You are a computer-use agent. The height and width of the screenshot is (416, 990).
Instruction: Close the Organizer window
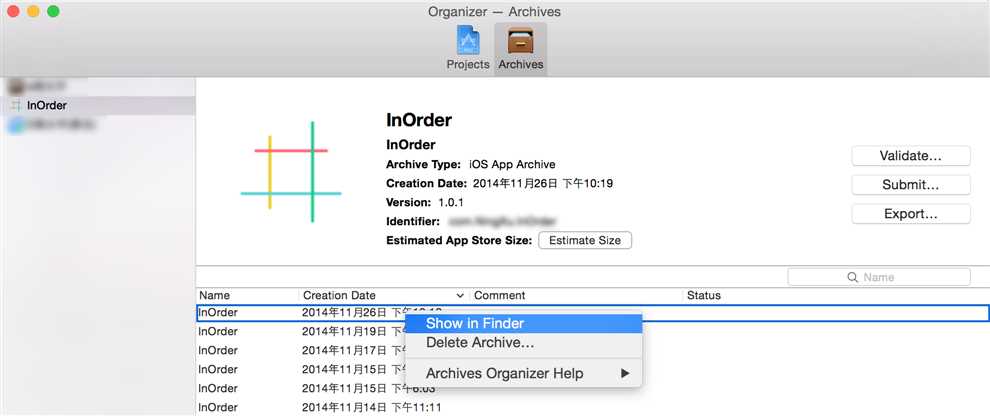(13, 11)
